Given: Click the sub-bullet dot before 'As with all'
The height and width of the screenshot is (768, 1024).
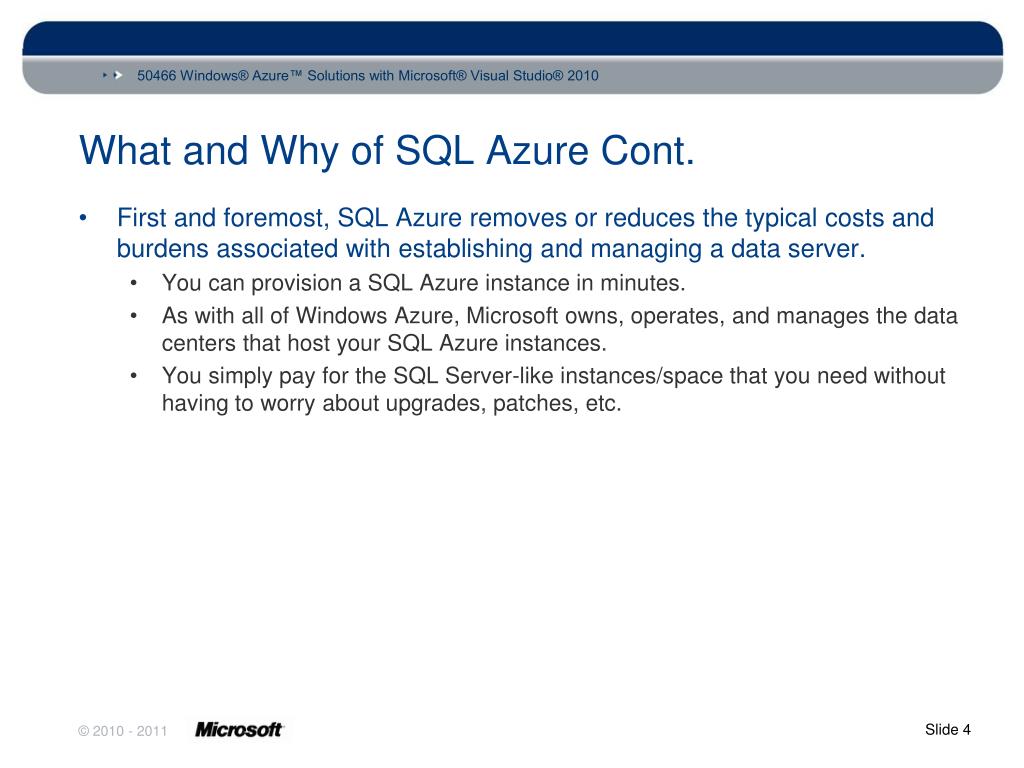Looking at the screenshot, I should (x=133, y=316).
